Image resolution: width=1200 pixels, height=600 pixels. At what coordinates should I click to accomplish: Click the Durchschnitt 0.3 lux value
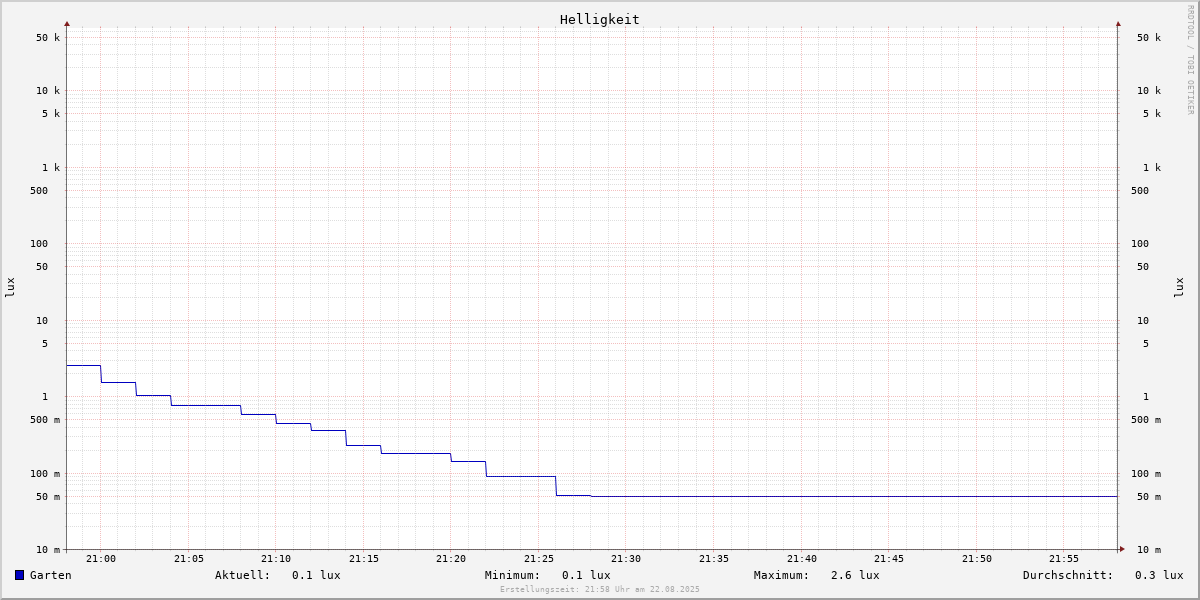1159,575
